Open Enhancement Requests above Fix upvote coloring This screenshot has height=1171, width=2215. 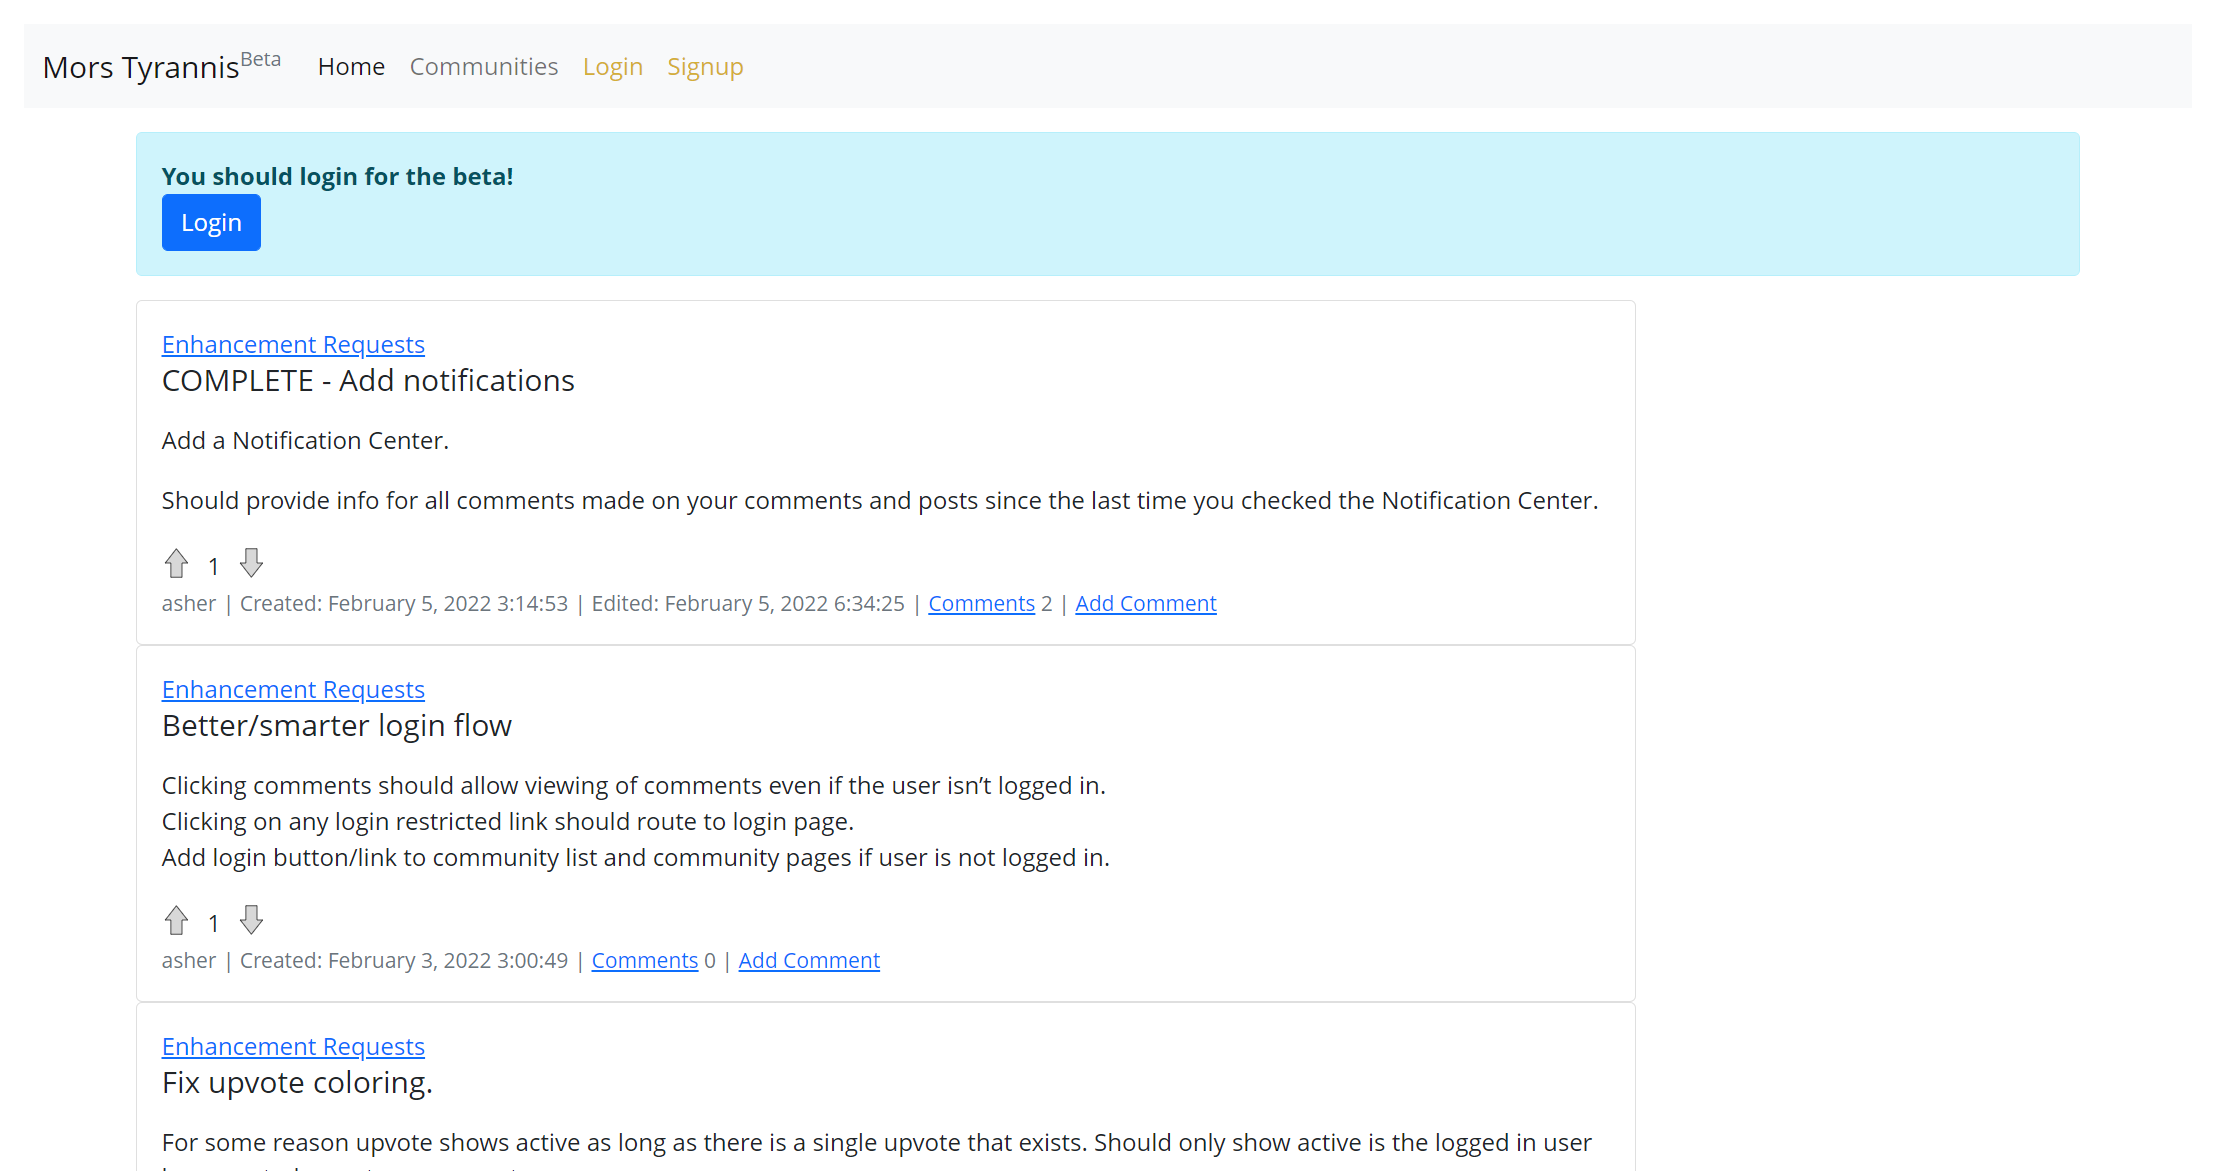(x=293, y=1047)
